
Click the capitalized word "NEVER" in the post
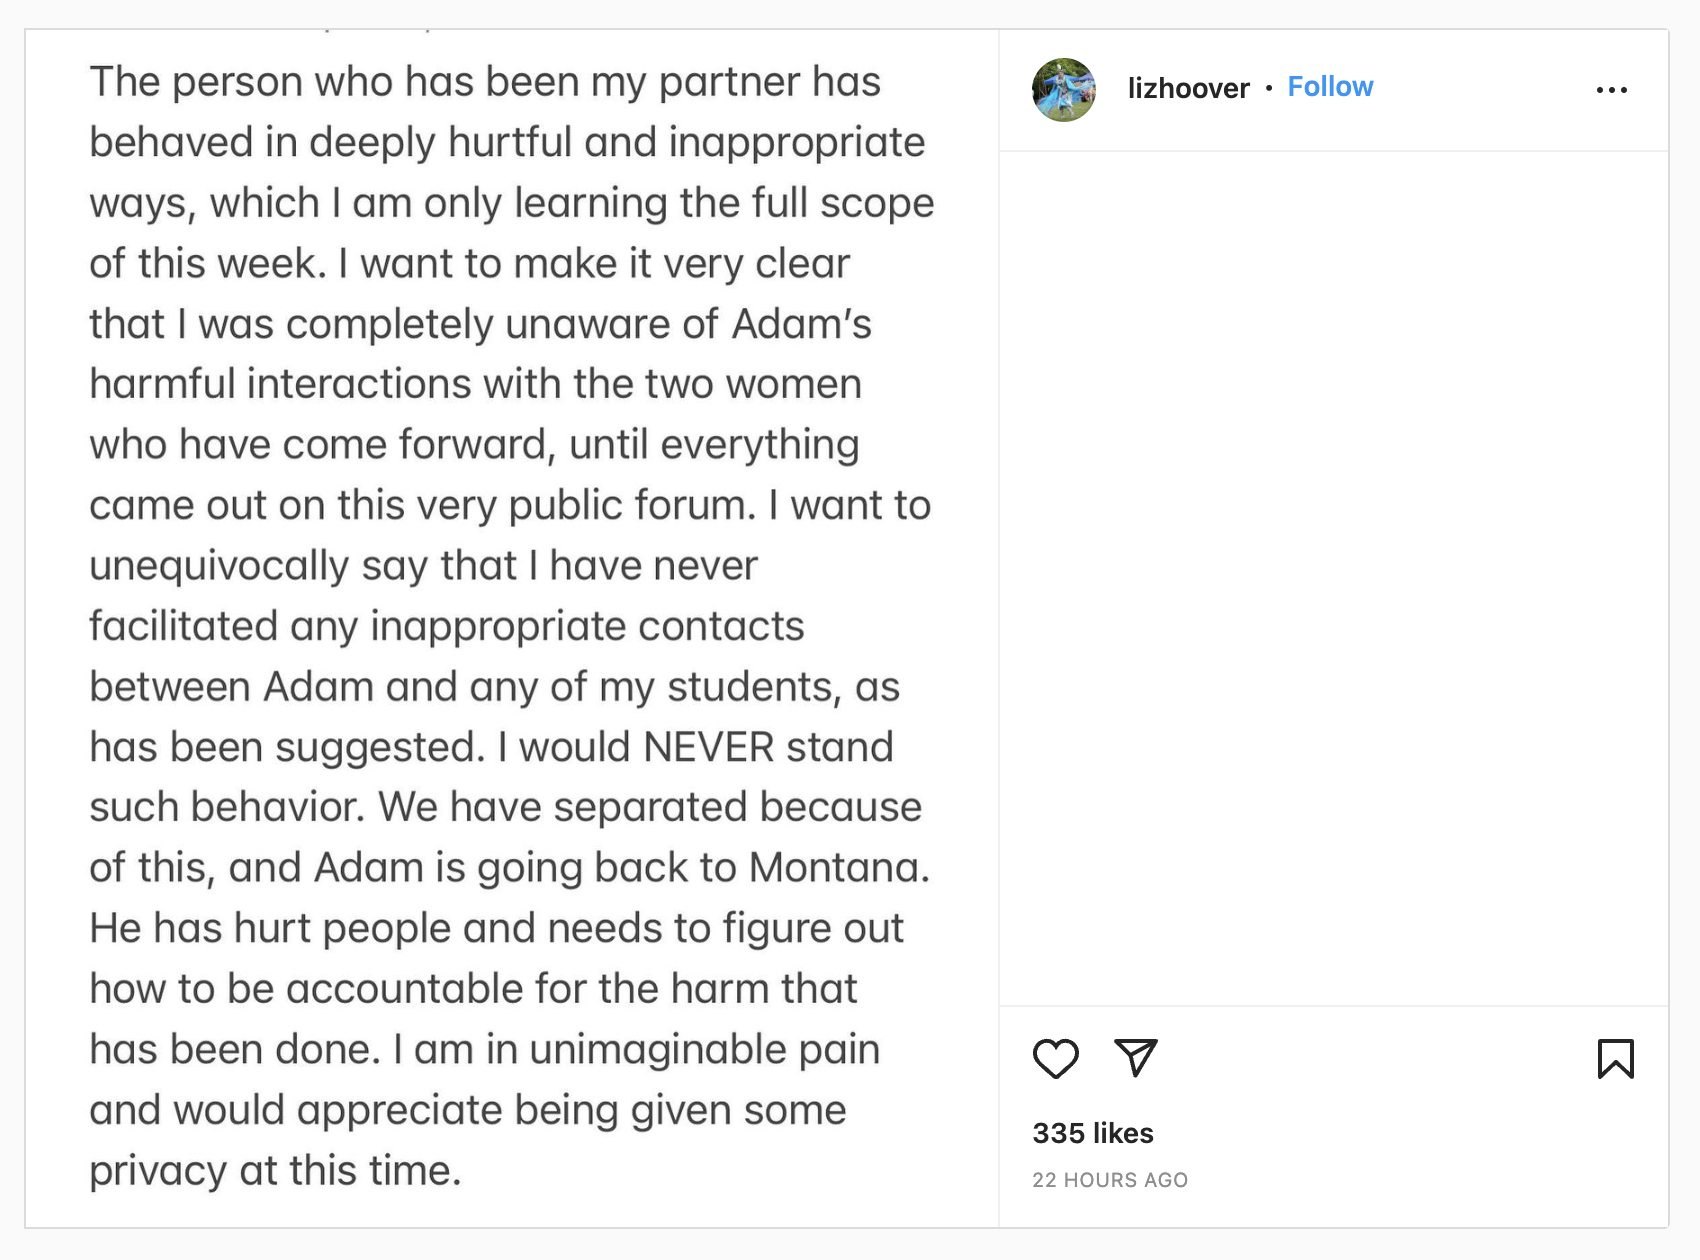(709, 747)
